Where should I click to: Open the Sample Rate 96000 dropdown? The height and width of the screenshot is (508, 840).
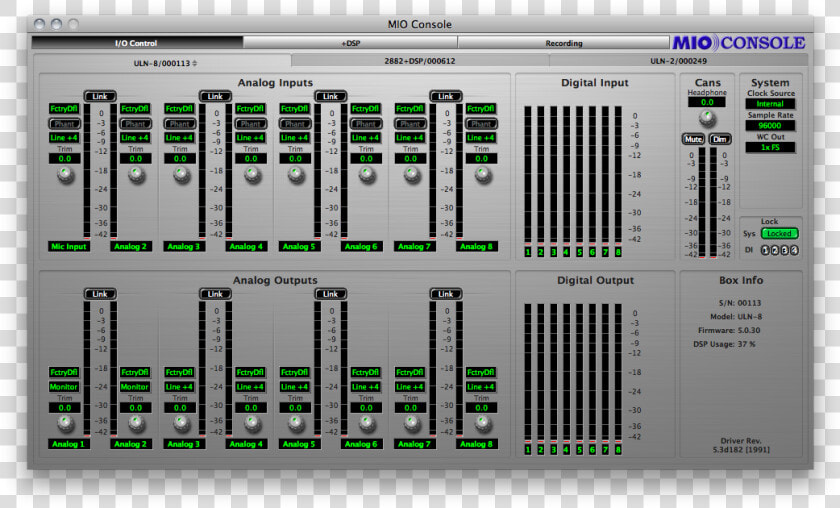[x=770, y=126]
